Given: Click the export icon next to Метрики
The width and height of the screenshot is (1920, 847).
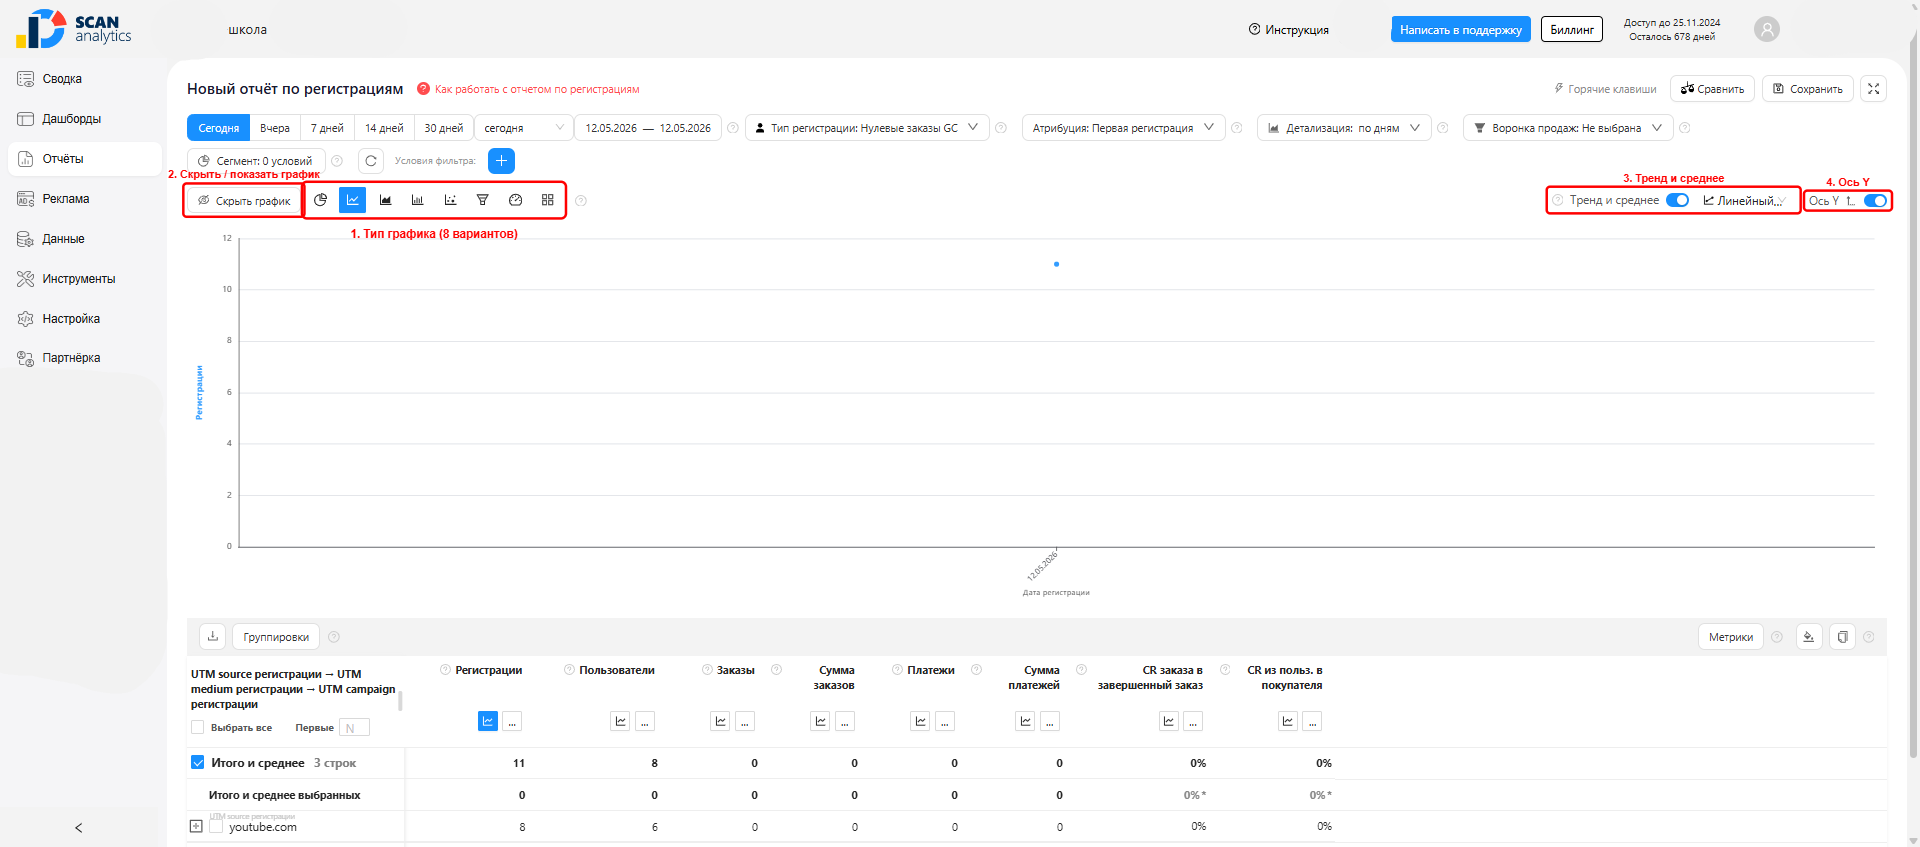Looking at the screenshot, I should [x=1809, y=637].
